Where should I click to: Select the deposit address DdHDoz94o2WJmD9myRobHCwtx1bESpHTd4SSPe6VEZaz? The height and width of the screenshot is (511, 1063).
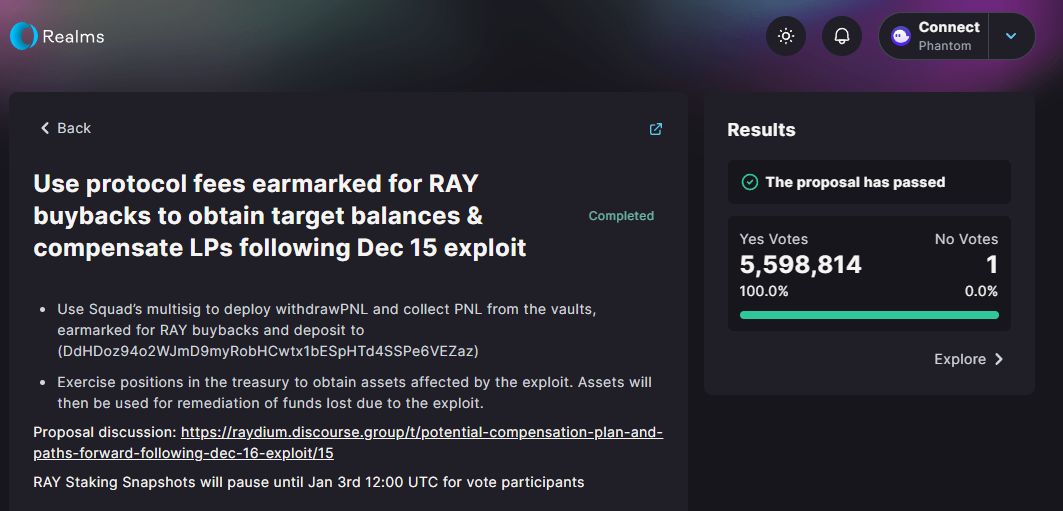[268, 351]
